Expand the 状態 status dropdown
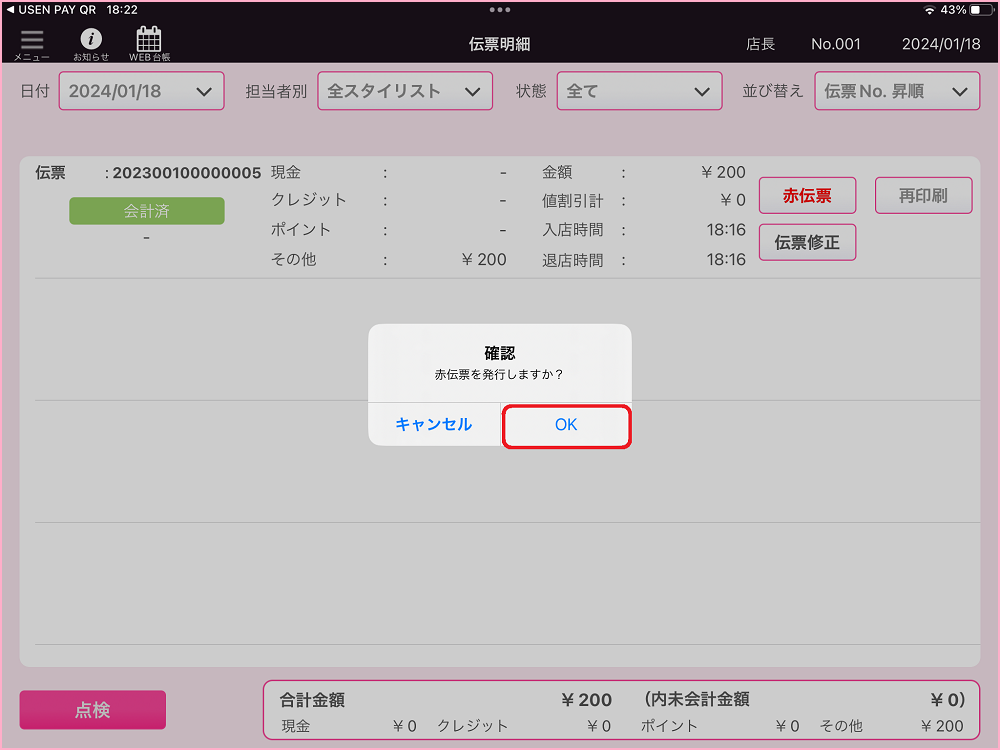Image resolution: width=1000 pixels, height=750 pixels. 639,91
